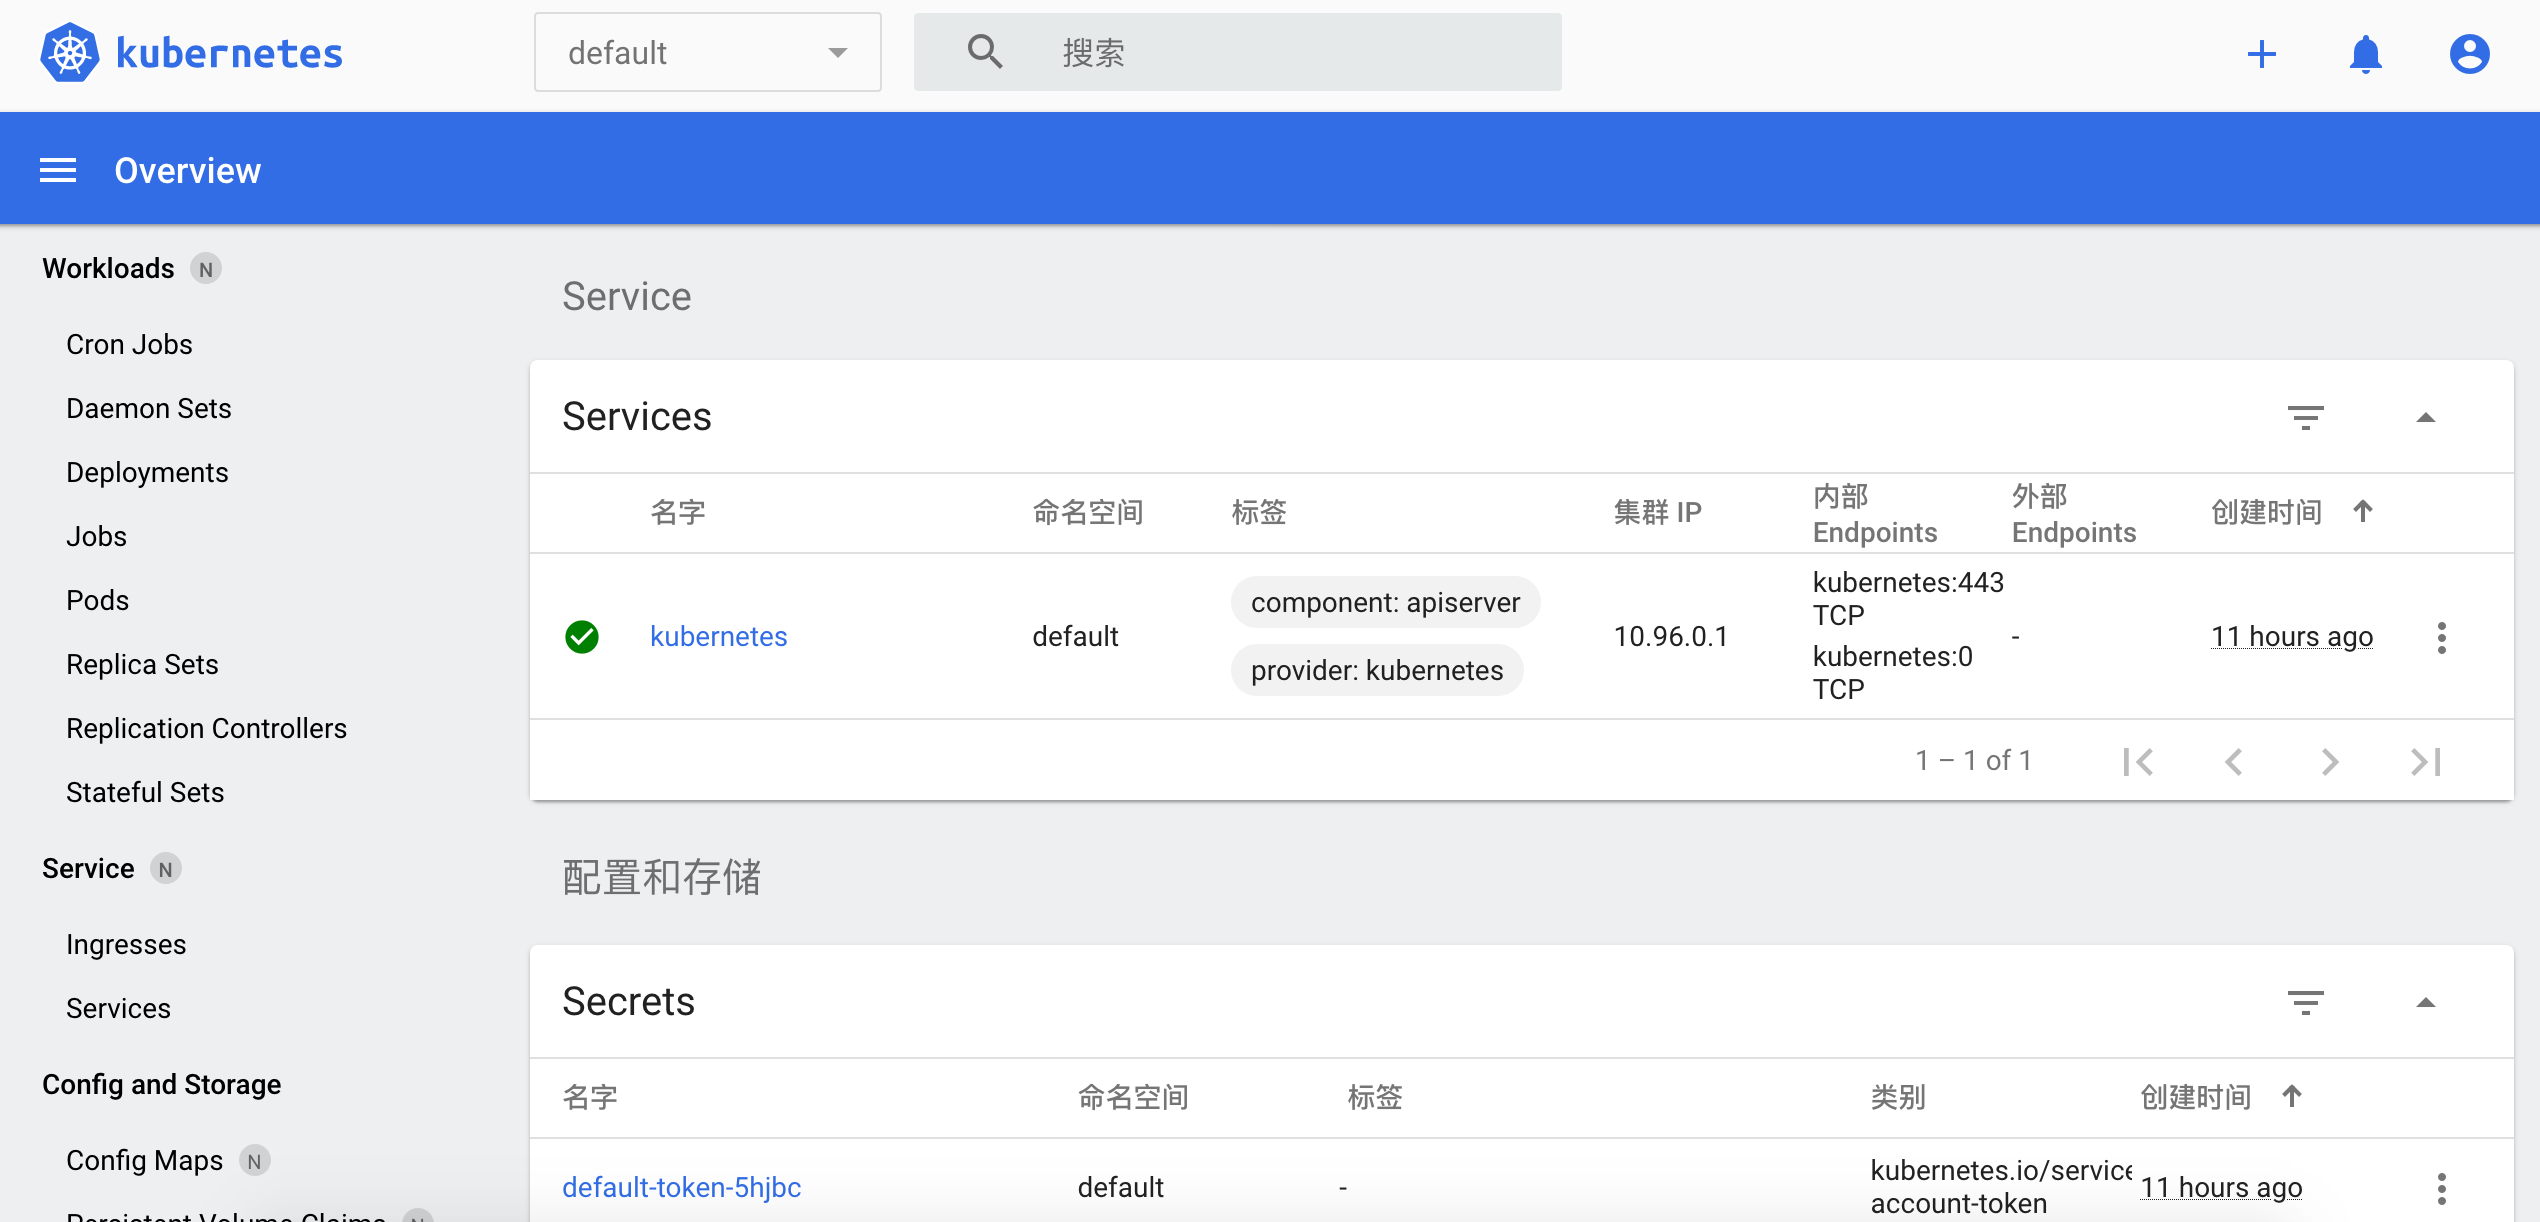Open Config Maps in sidebar
Viewport: 2540px width, 1222px height.
coord(144,1161)
